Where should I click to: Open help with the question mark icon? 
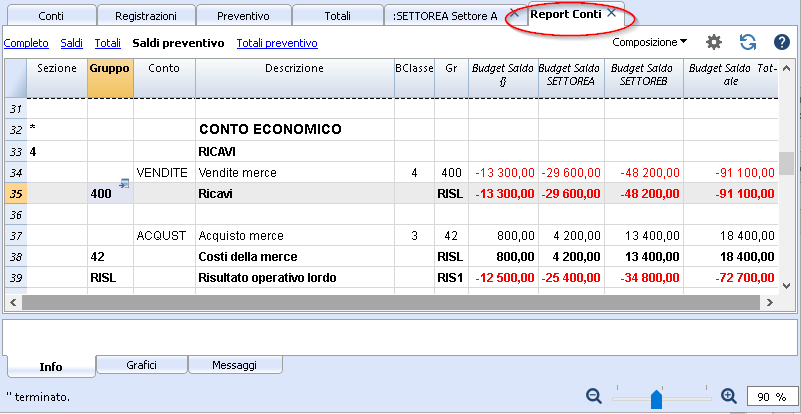coord(782,42)
